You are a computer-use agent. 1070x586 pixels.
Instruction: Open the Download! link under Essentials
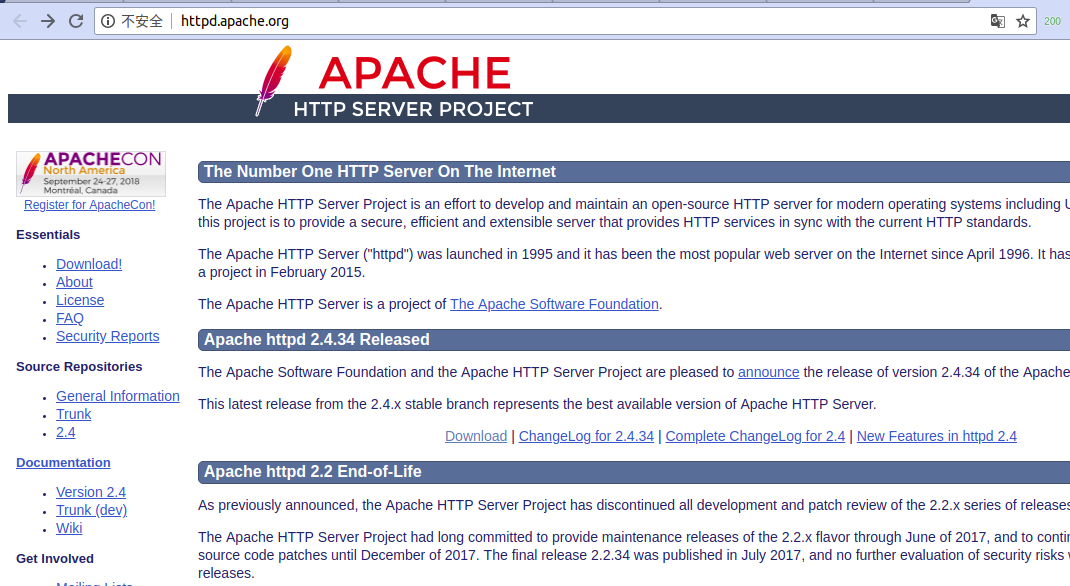89,264
